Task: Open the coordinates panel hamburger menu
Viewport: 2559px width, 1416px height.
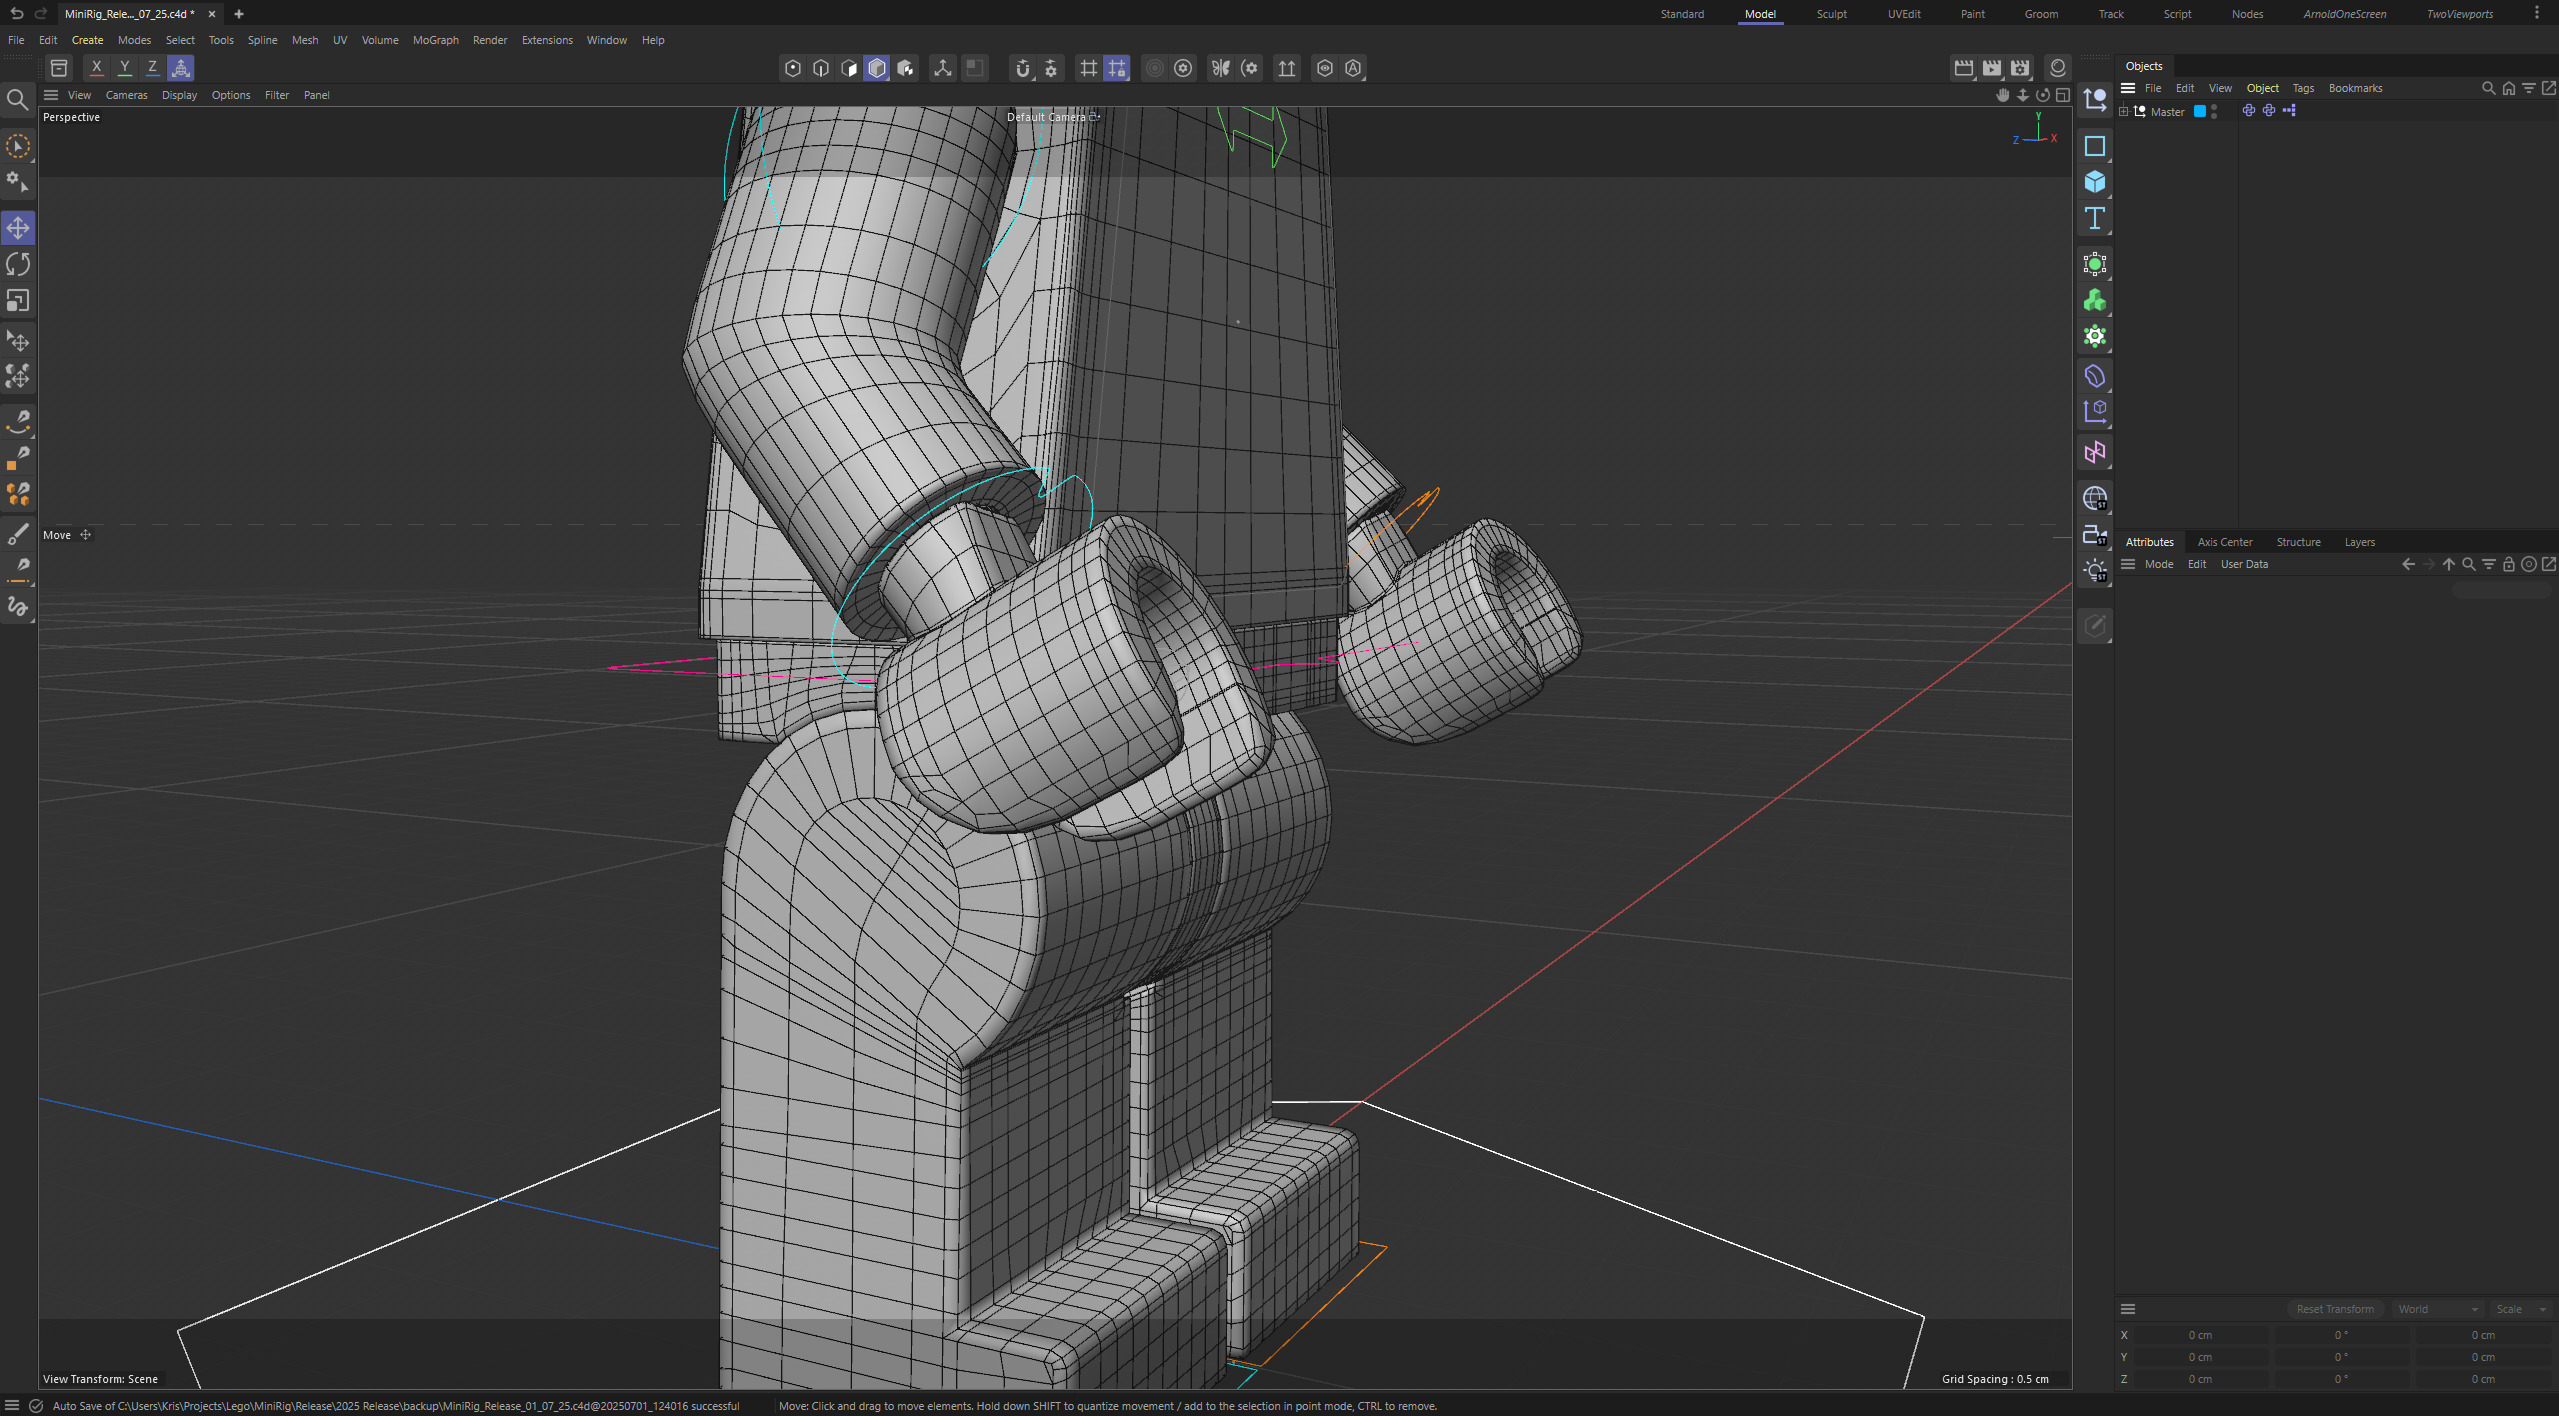Action: 2128,1309
